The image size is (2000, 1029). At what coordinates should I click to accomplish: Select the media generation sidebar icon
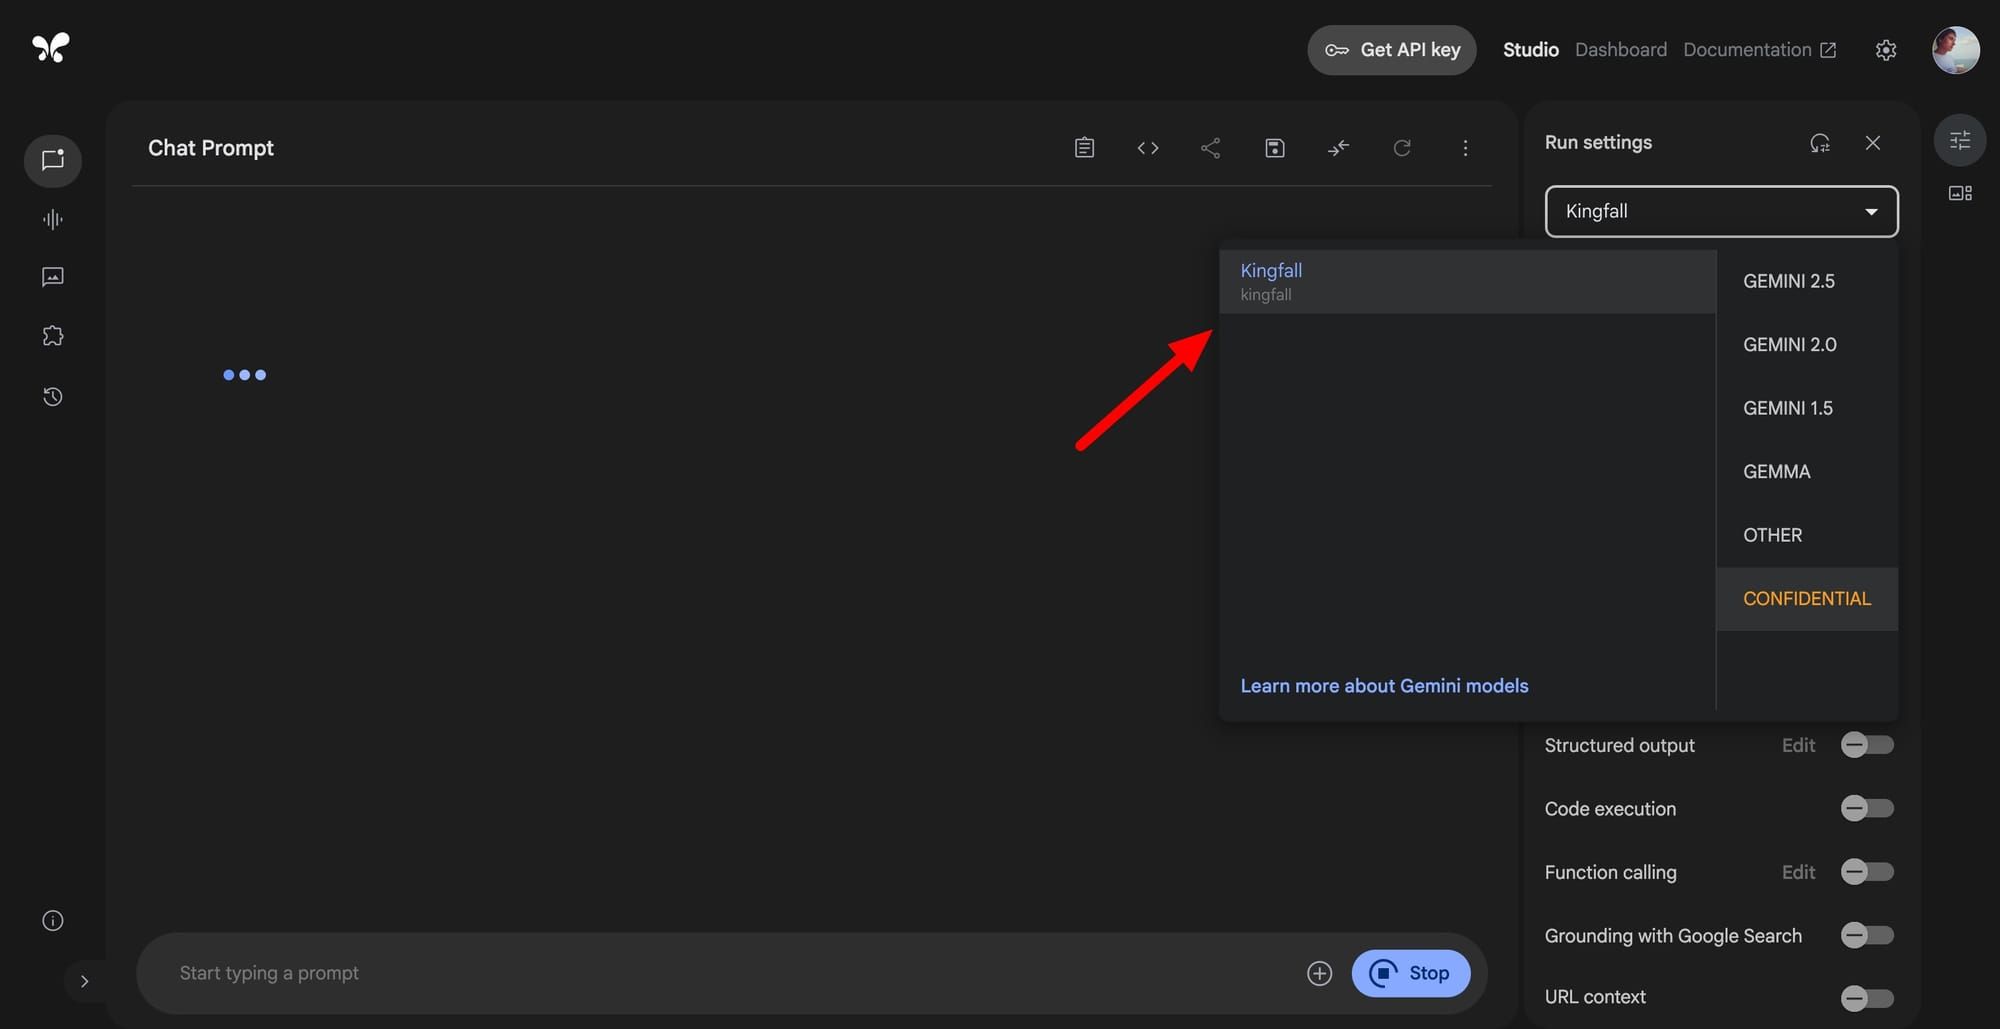[x=52, y=277]
